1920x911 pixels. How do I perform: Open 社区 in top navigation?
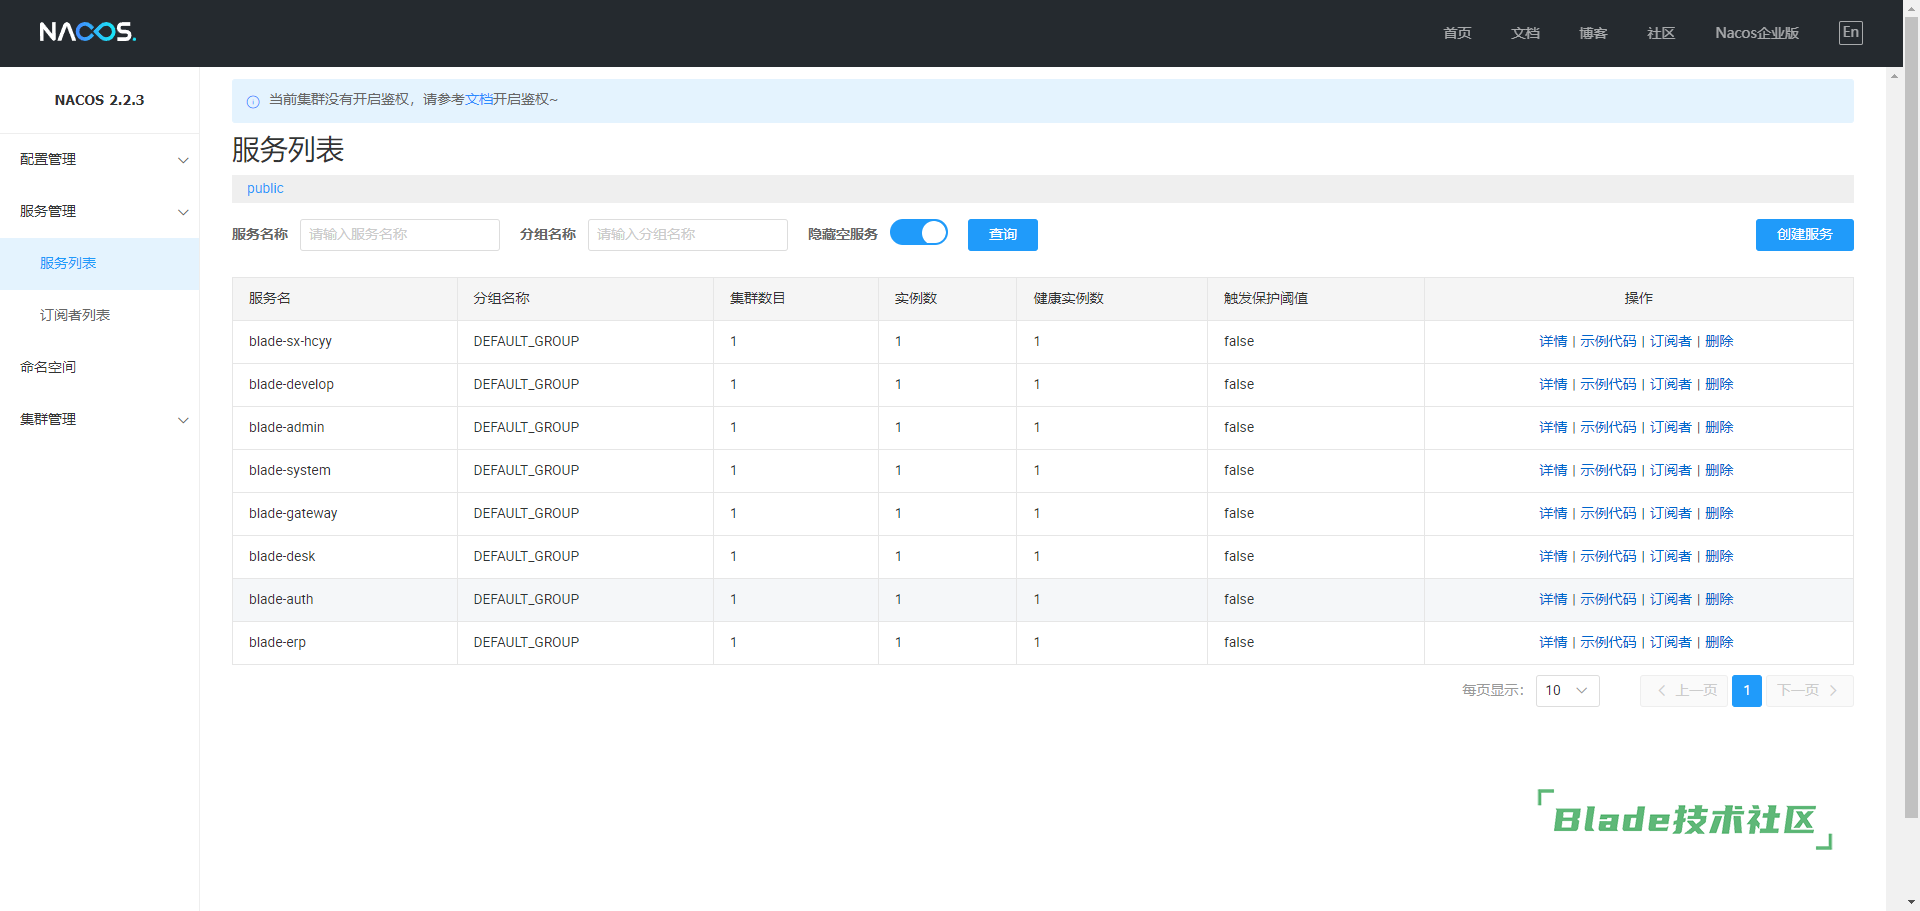coord(1661,33)
